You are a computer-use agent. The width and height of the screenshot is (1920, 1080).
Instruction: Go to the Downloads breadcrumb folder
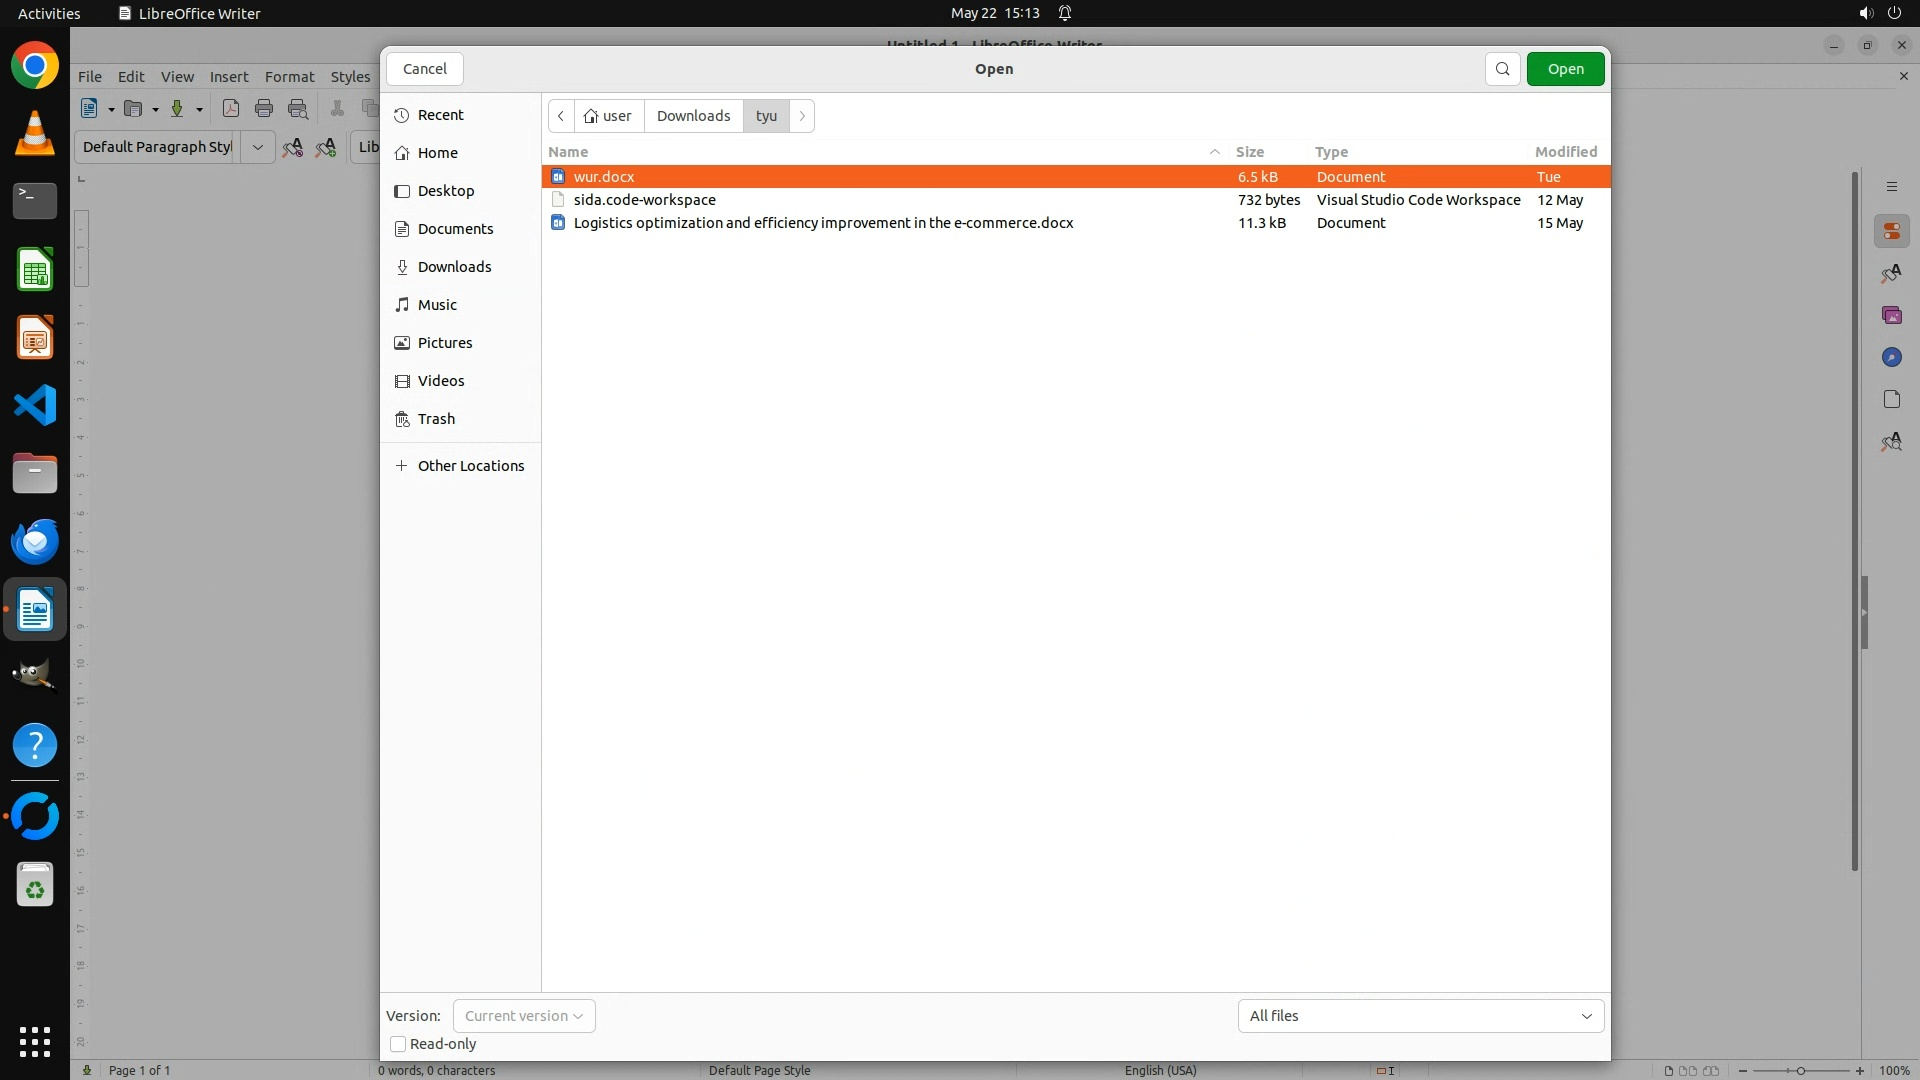693,116
